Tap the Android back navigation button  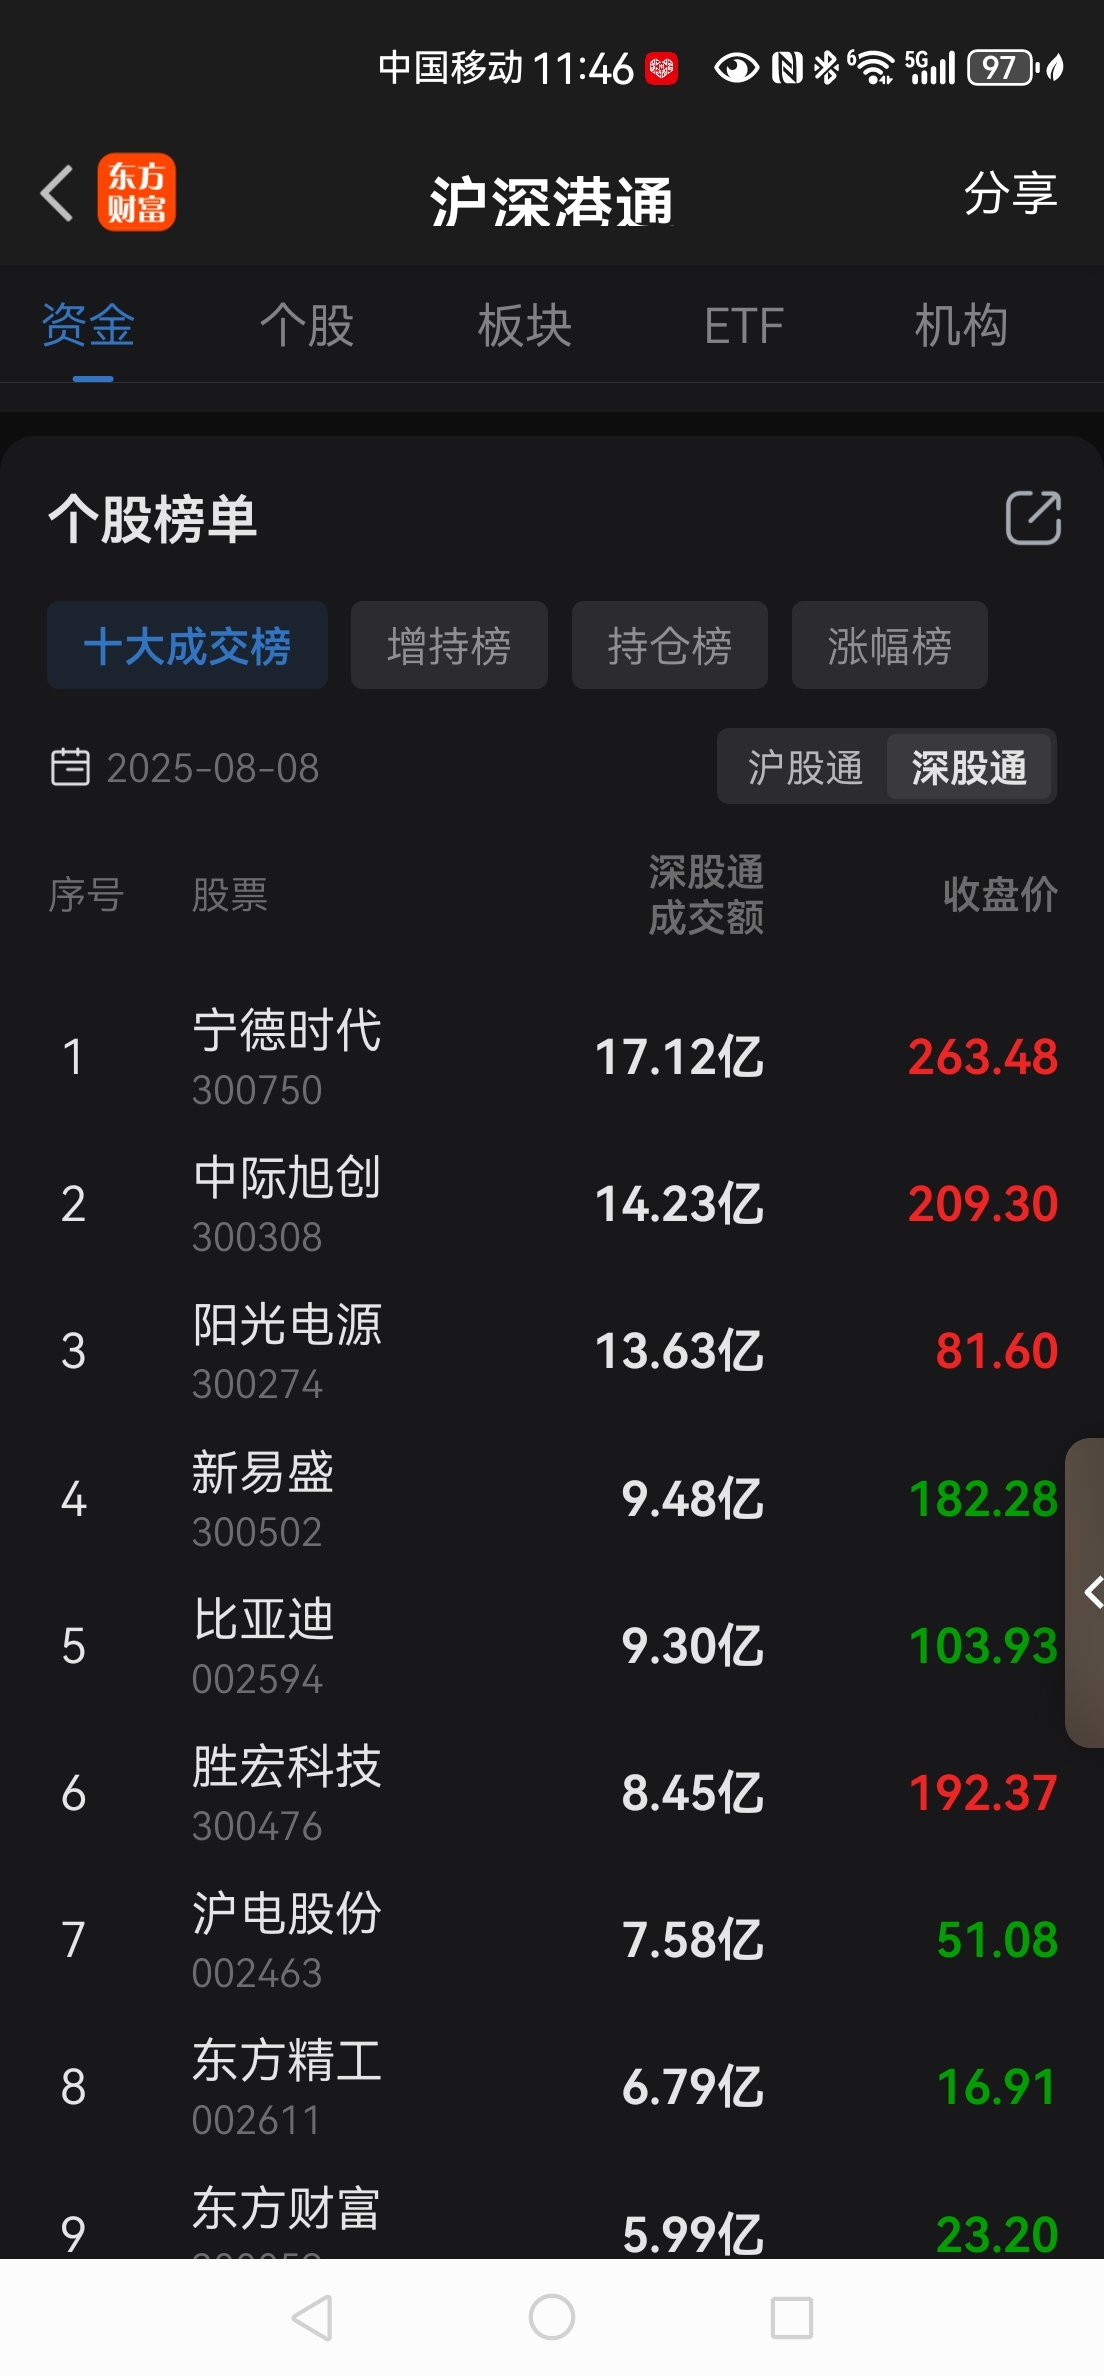click(312, 2317)
